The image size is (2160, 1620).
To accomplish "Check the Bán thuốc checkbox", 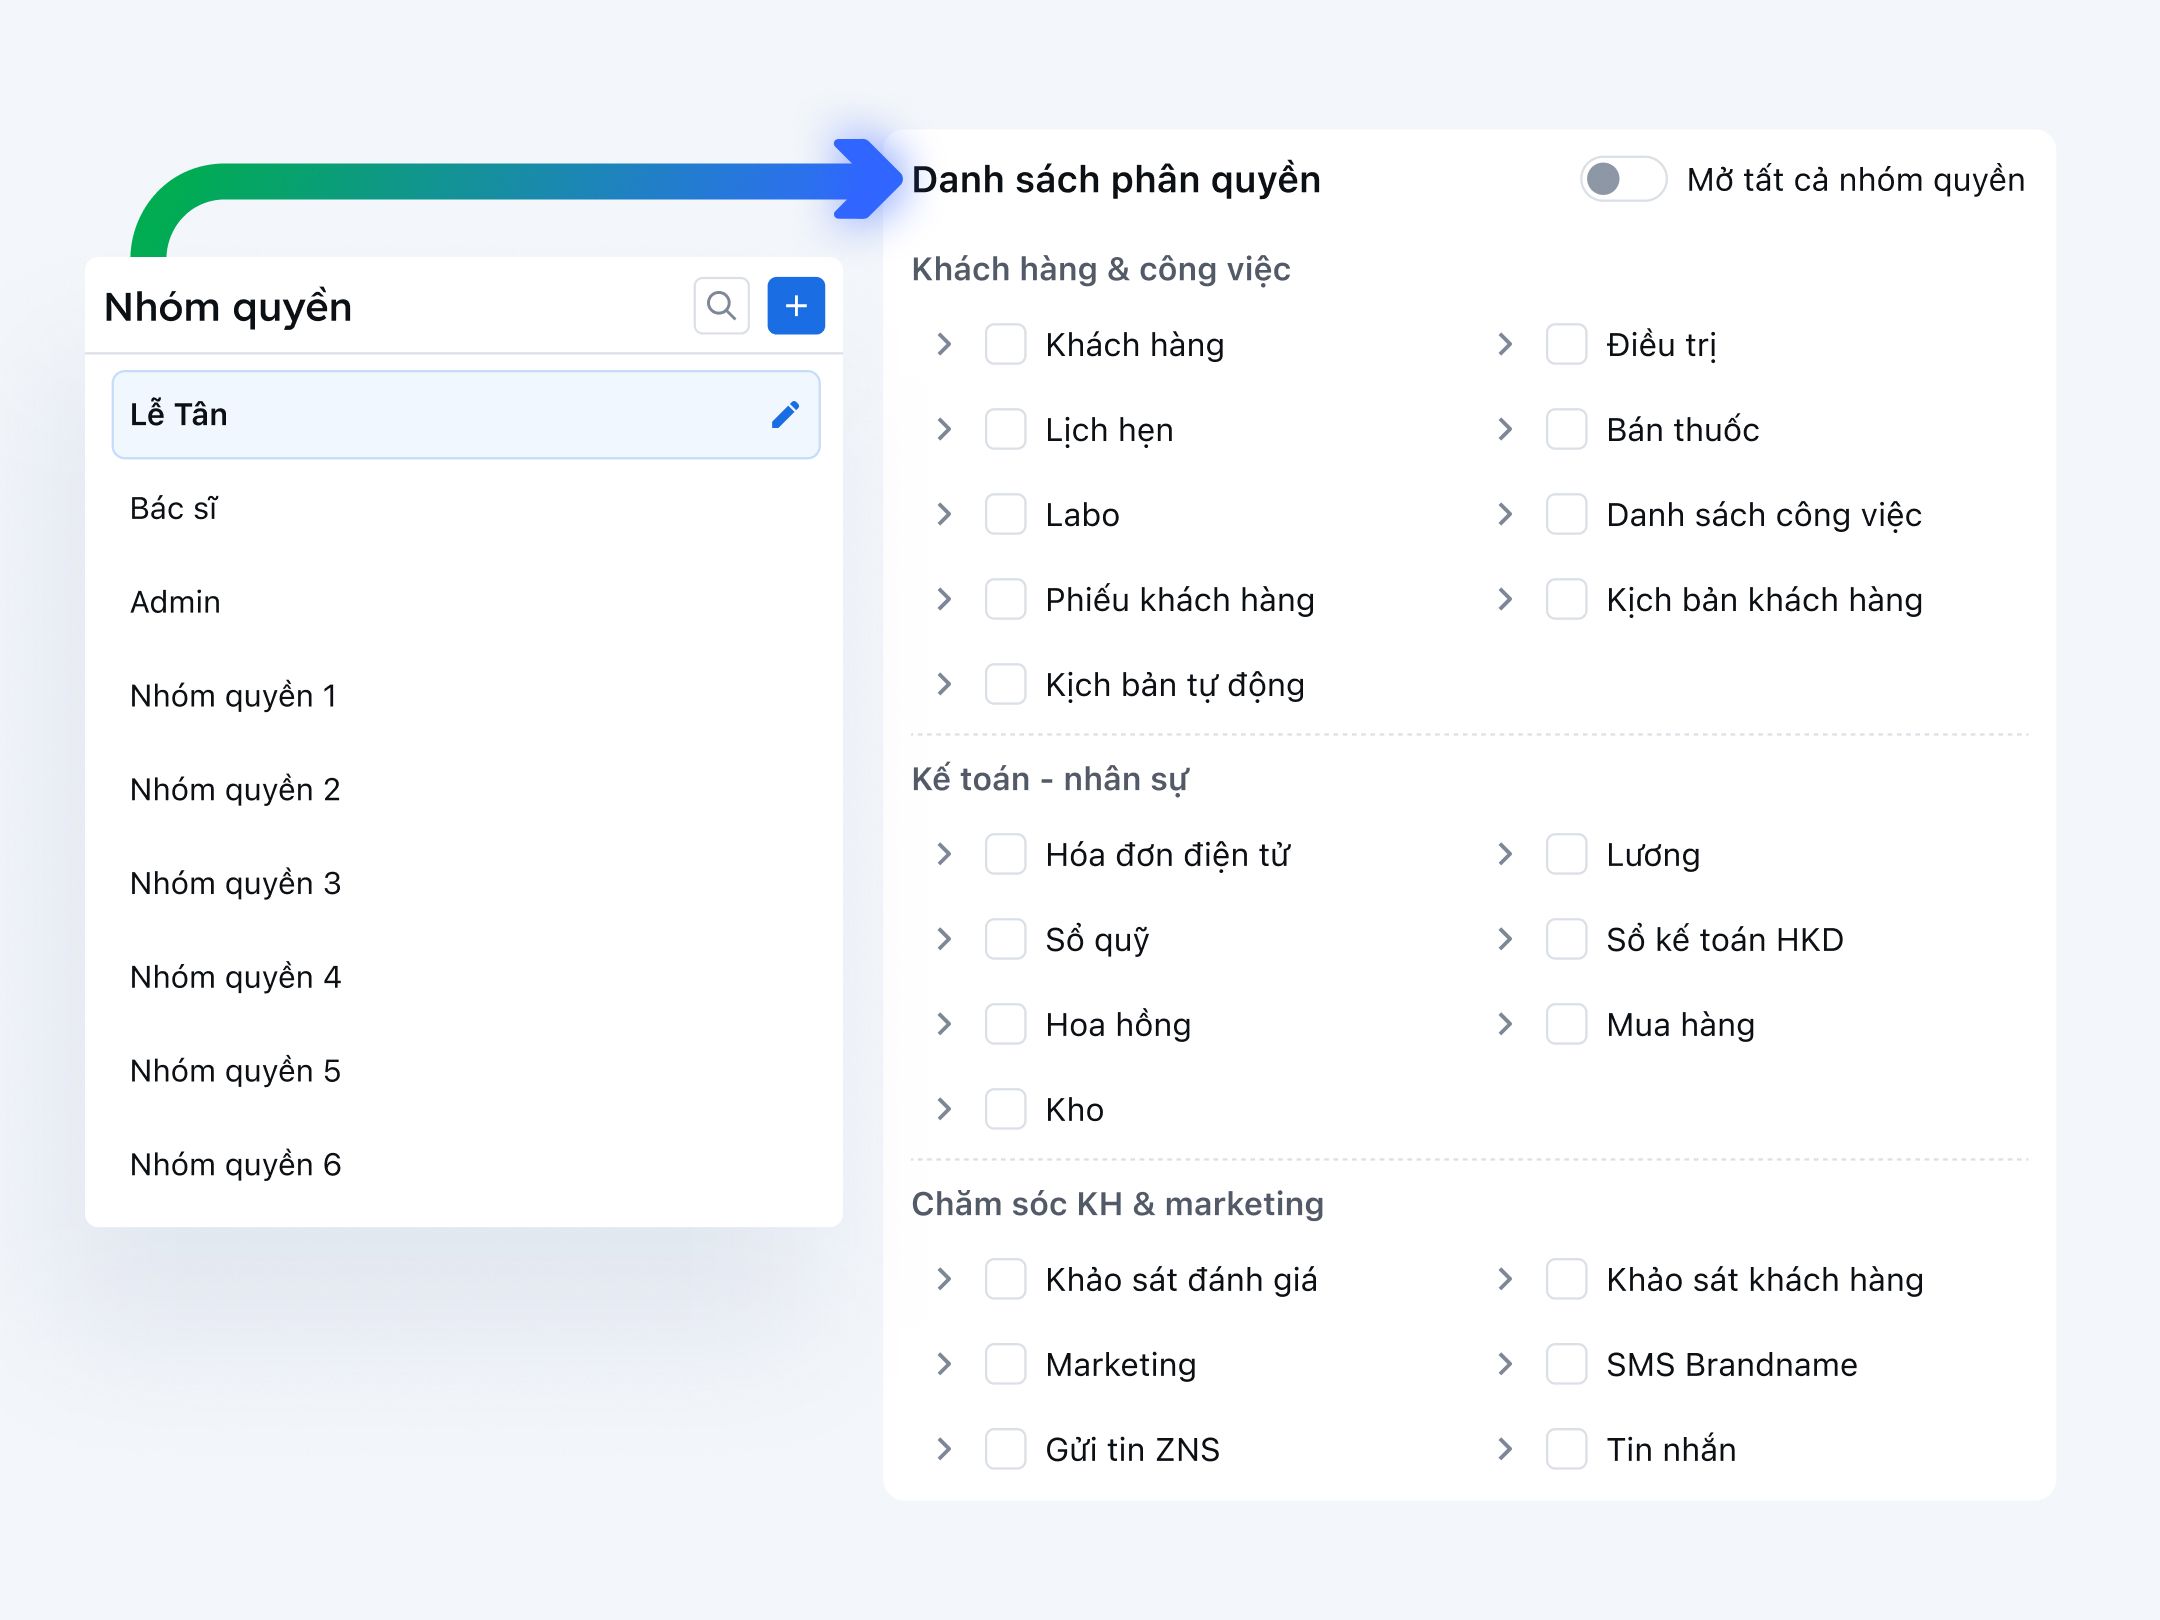I will (1566, 430).
